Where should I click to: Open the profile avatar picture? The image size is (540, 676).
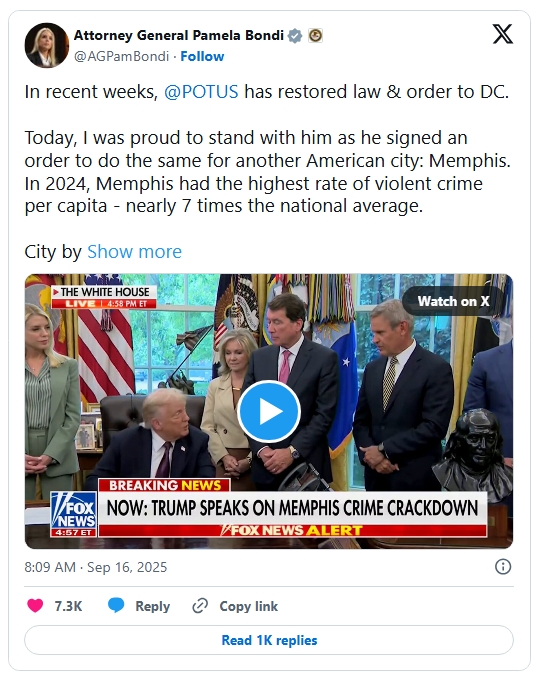(x=47, y=45)
